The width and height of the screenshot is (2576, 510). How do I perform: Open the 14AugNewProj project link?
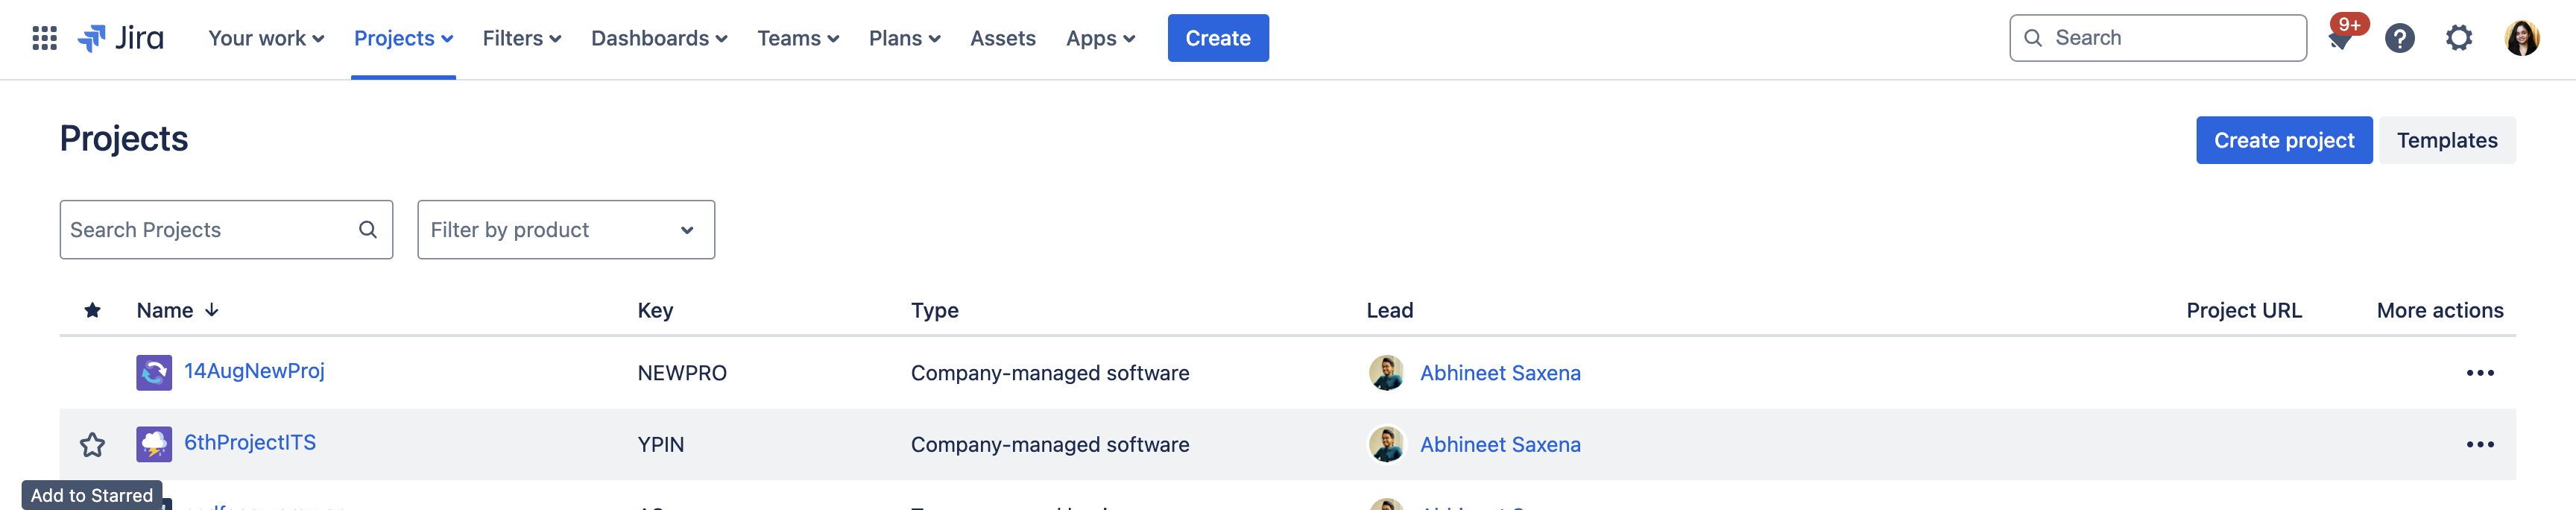coord(254,371)
